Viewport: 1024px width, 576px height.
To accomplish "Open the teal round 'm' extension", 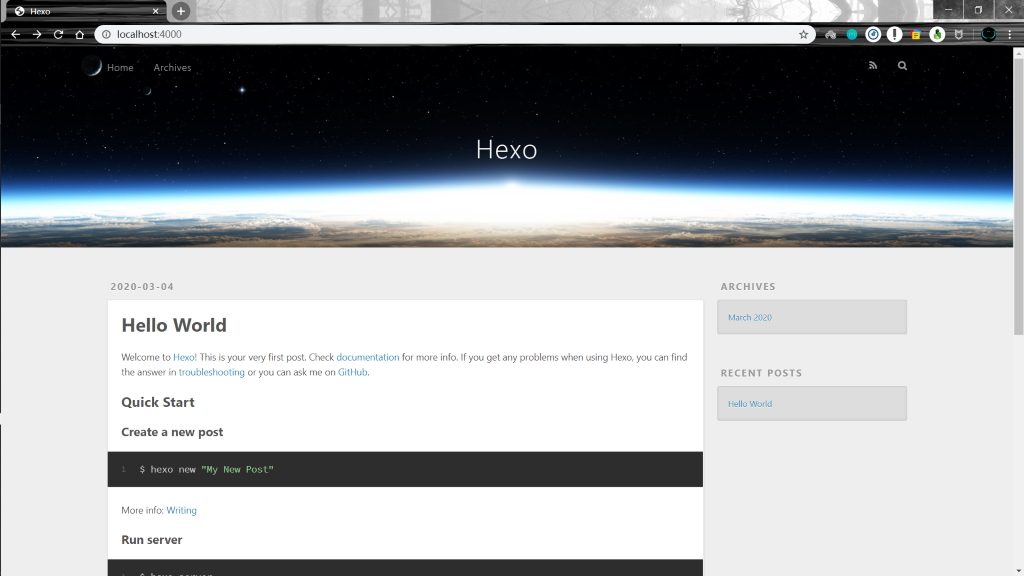I will pos(852,35).
